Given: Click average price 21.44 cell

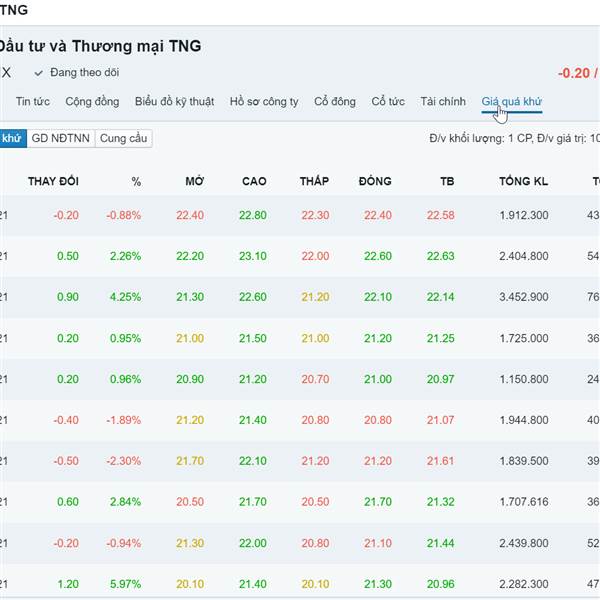Looking at the screenshot, I should (440, 543).
